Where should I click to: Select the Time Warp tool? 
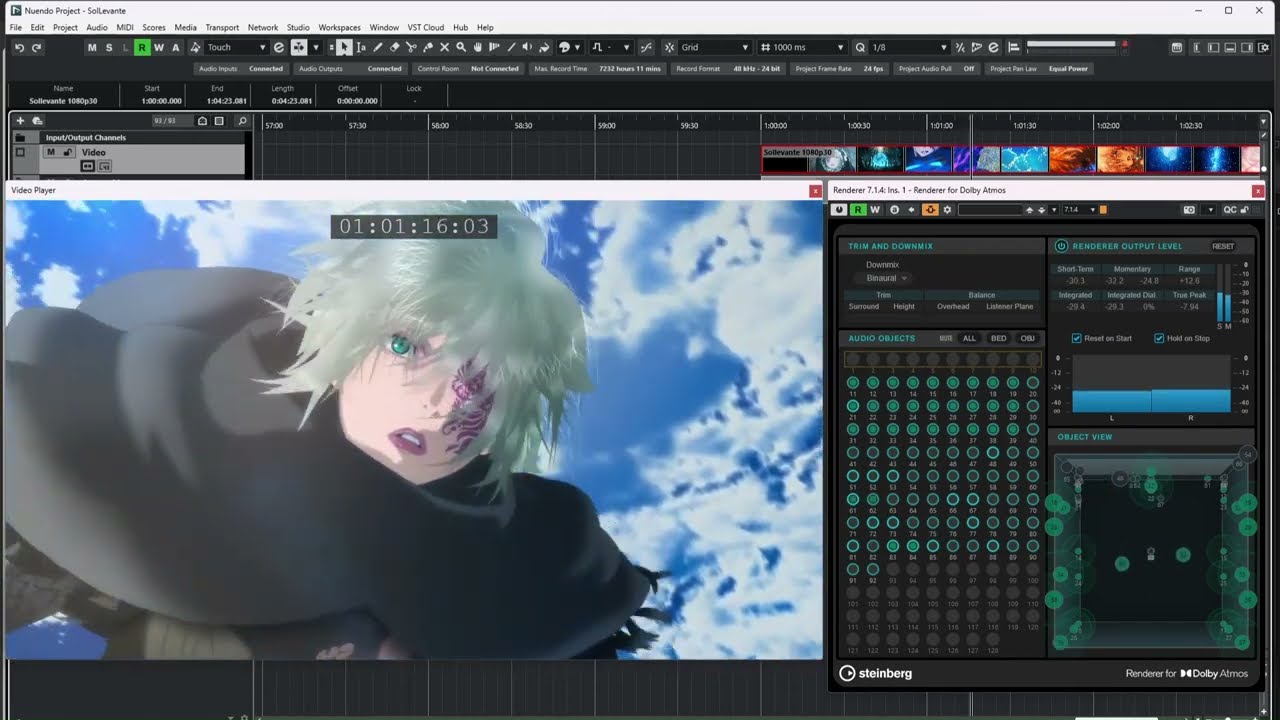point(494,47)
